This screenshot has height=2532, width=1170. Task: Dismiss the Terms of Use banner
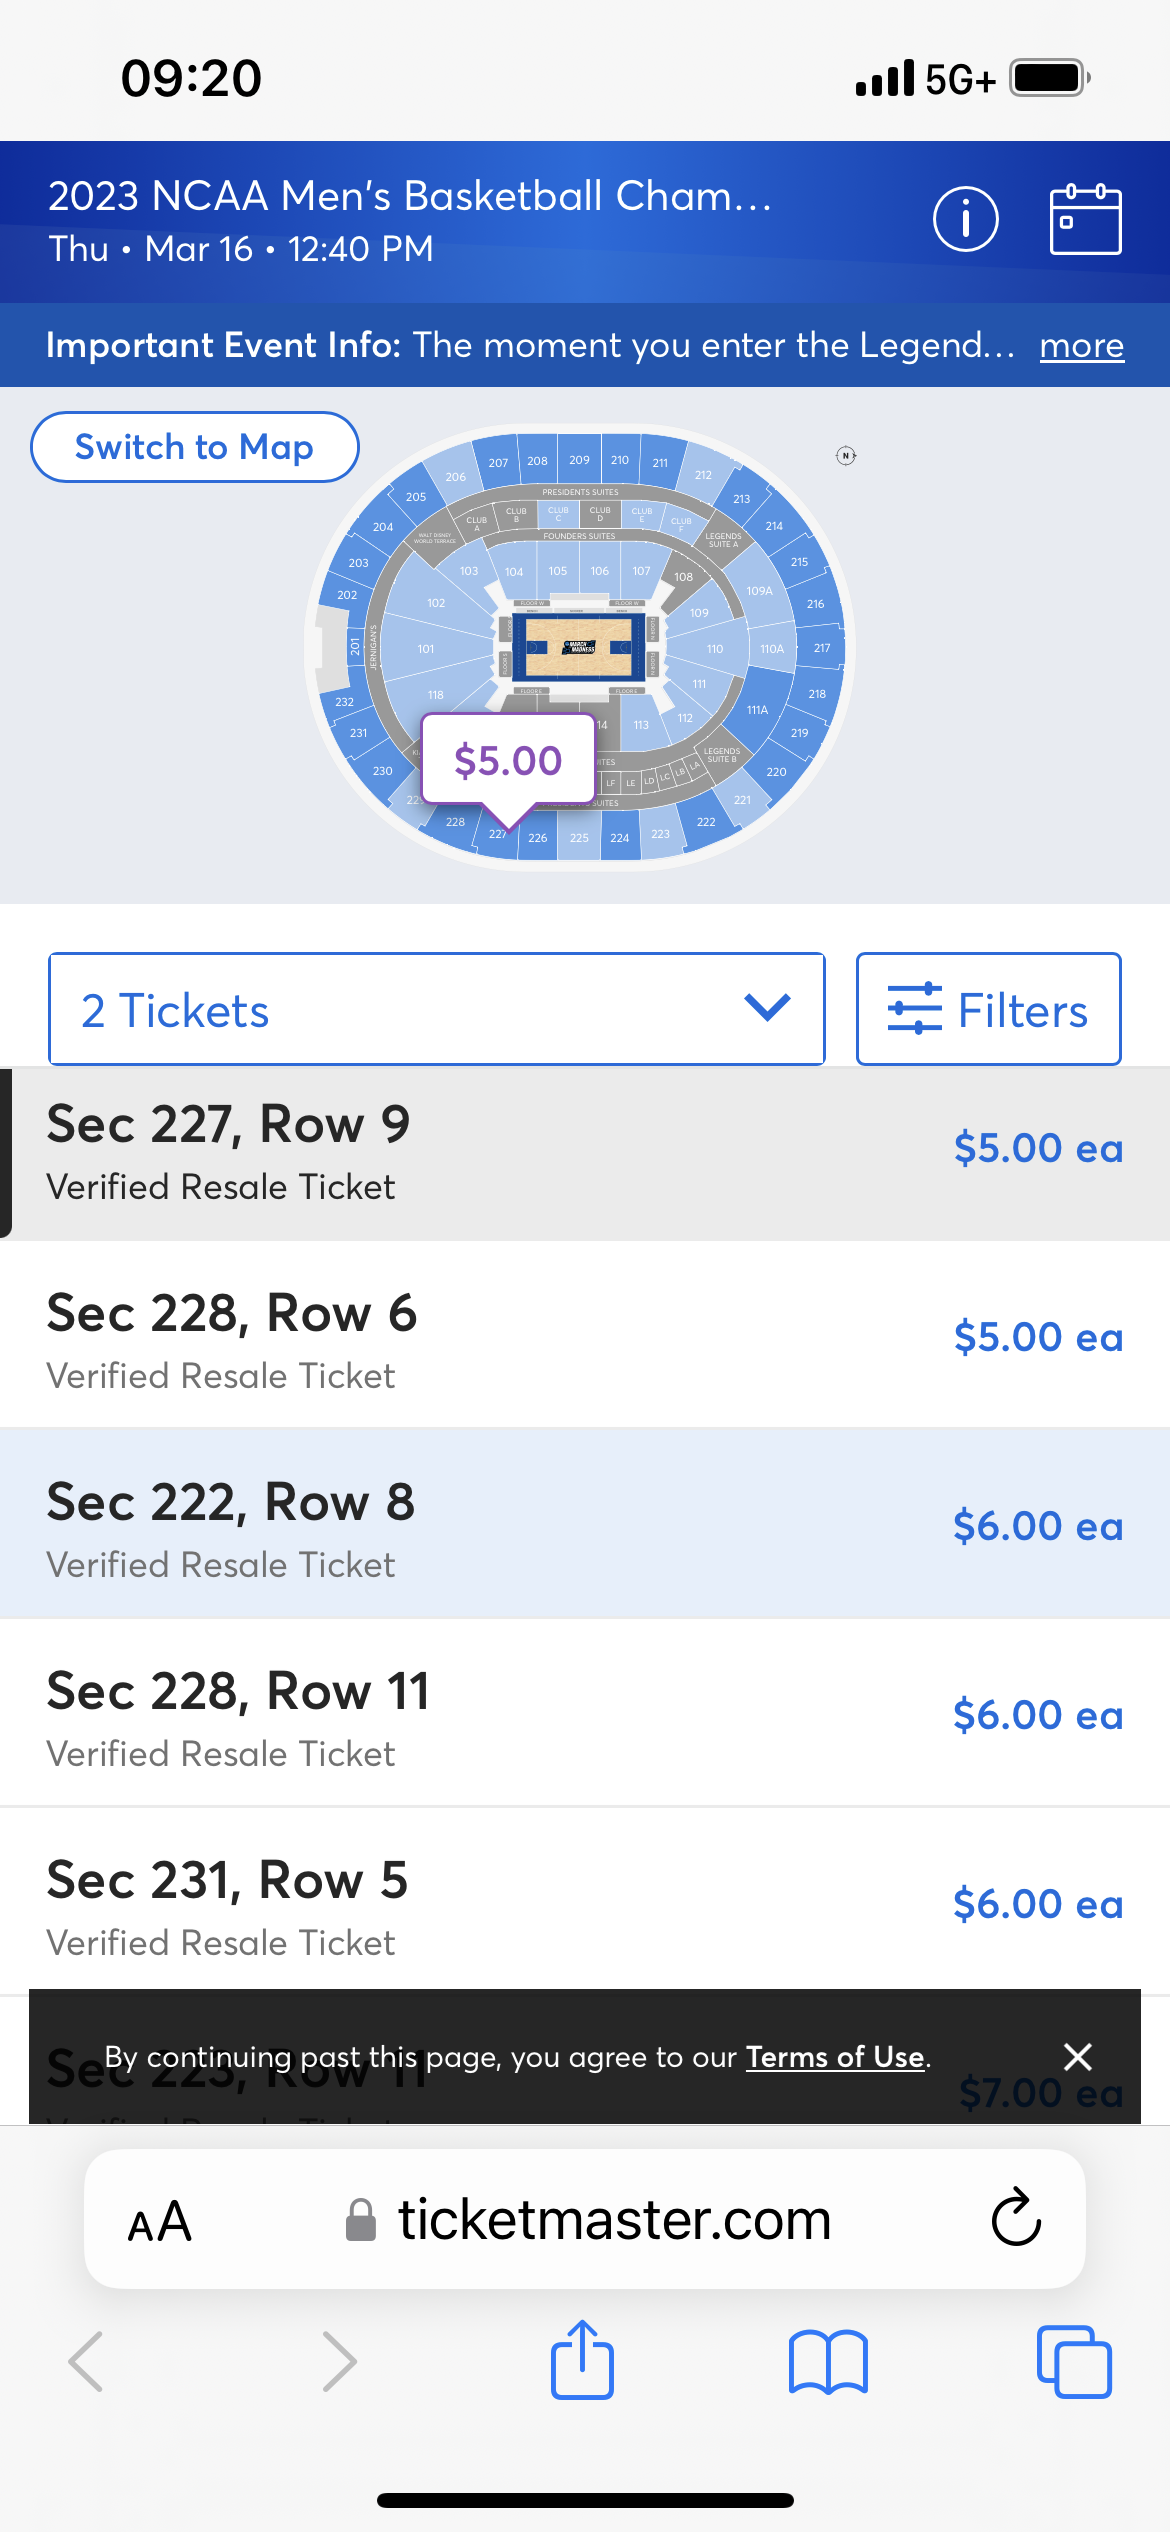(x=1077, y=2056)
